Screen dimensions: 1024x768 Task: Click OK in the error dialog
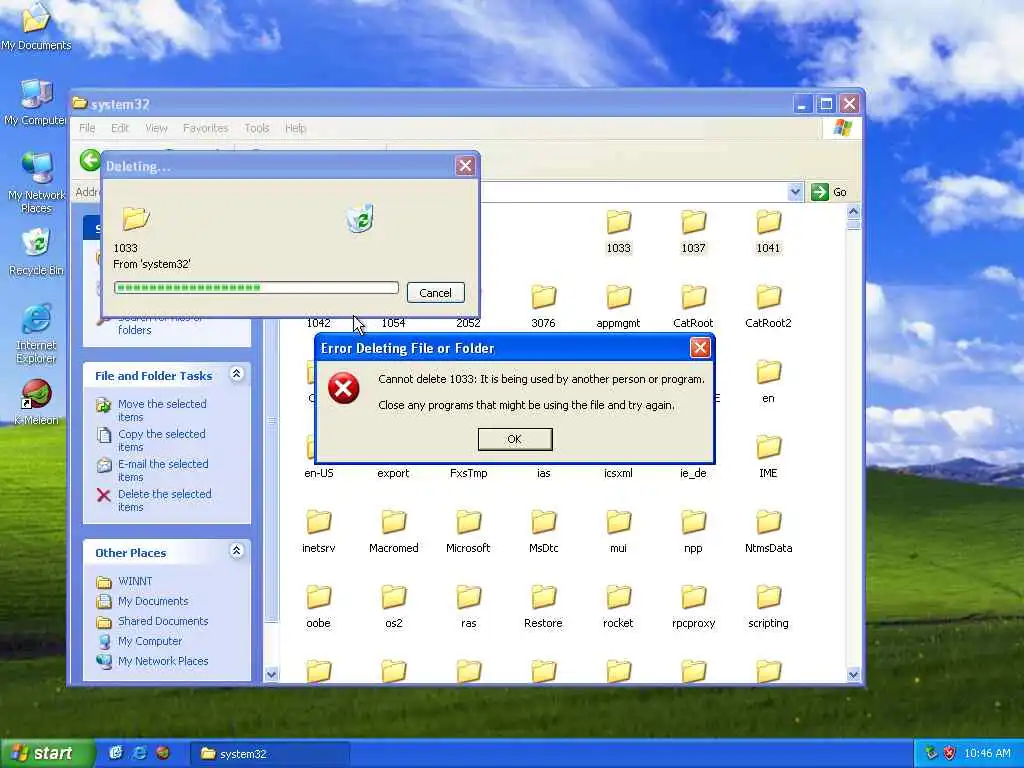[515, 439]
